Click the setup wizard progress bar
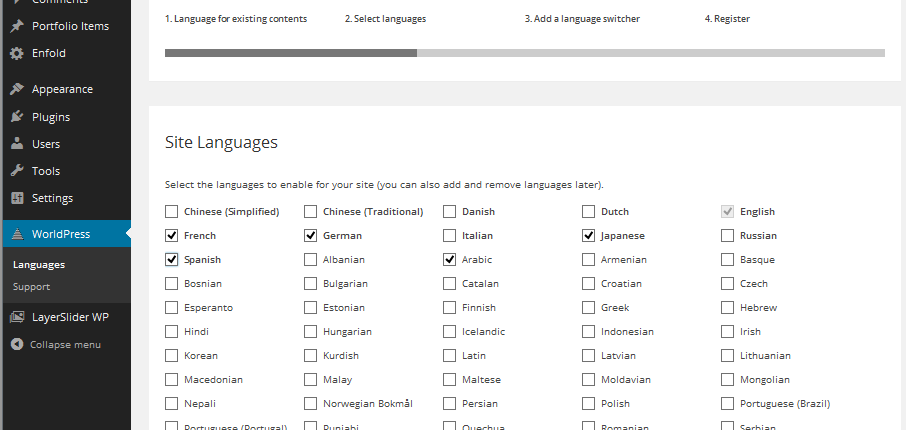906x430 pixels. (x=525, y=53)
